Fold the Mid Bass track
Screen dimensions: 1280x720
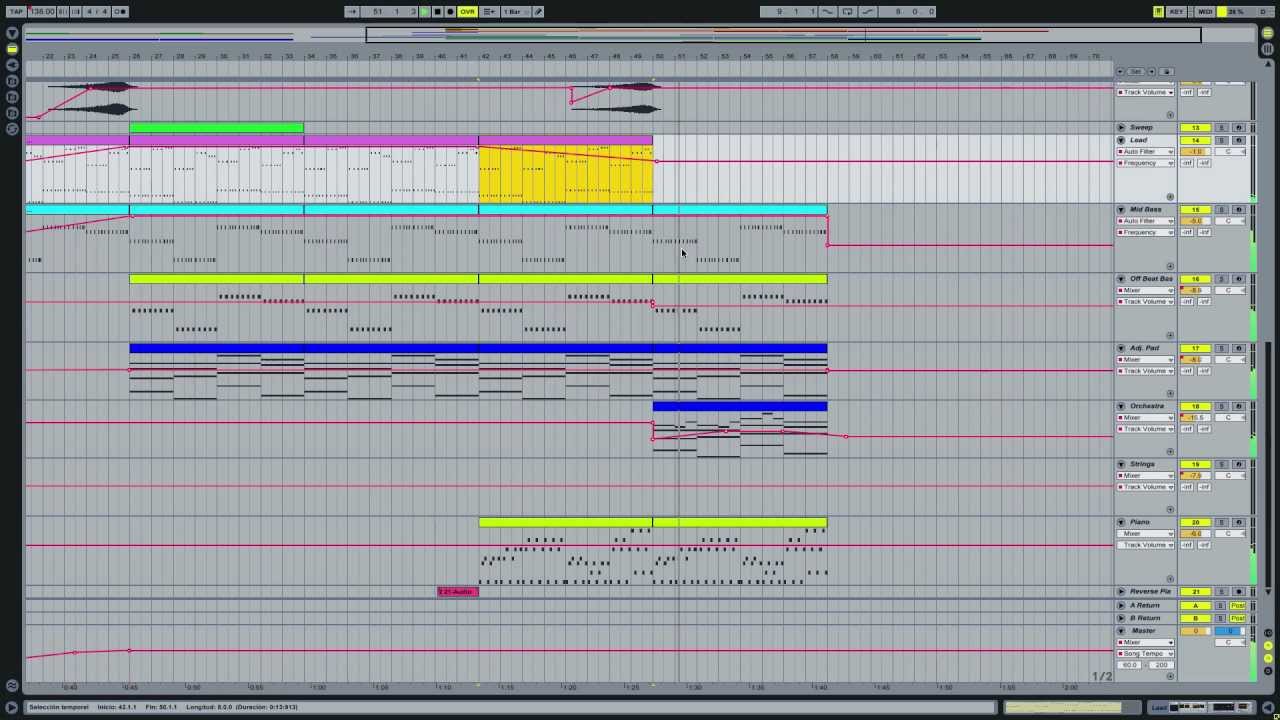coord(1121,209)
